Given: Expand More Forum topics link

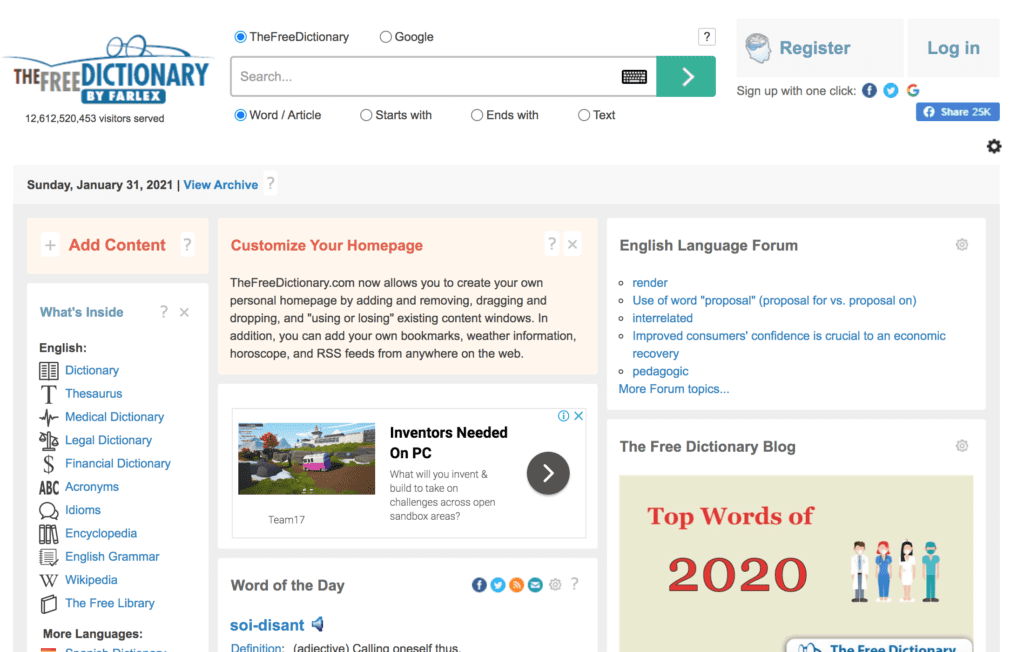Looking at the screenshot, I should click(674, 389).
